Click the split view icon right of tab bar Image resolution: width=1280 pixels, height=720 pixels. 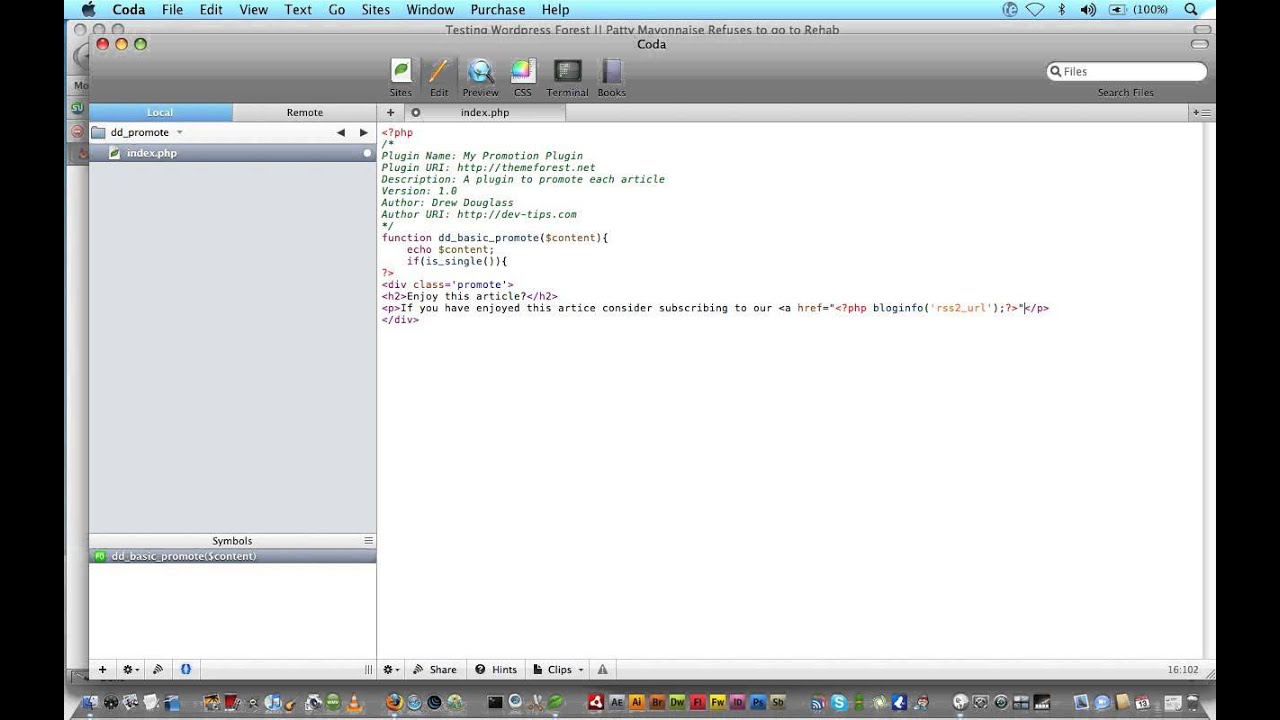pyautogui.click(x=1202, y=113)
